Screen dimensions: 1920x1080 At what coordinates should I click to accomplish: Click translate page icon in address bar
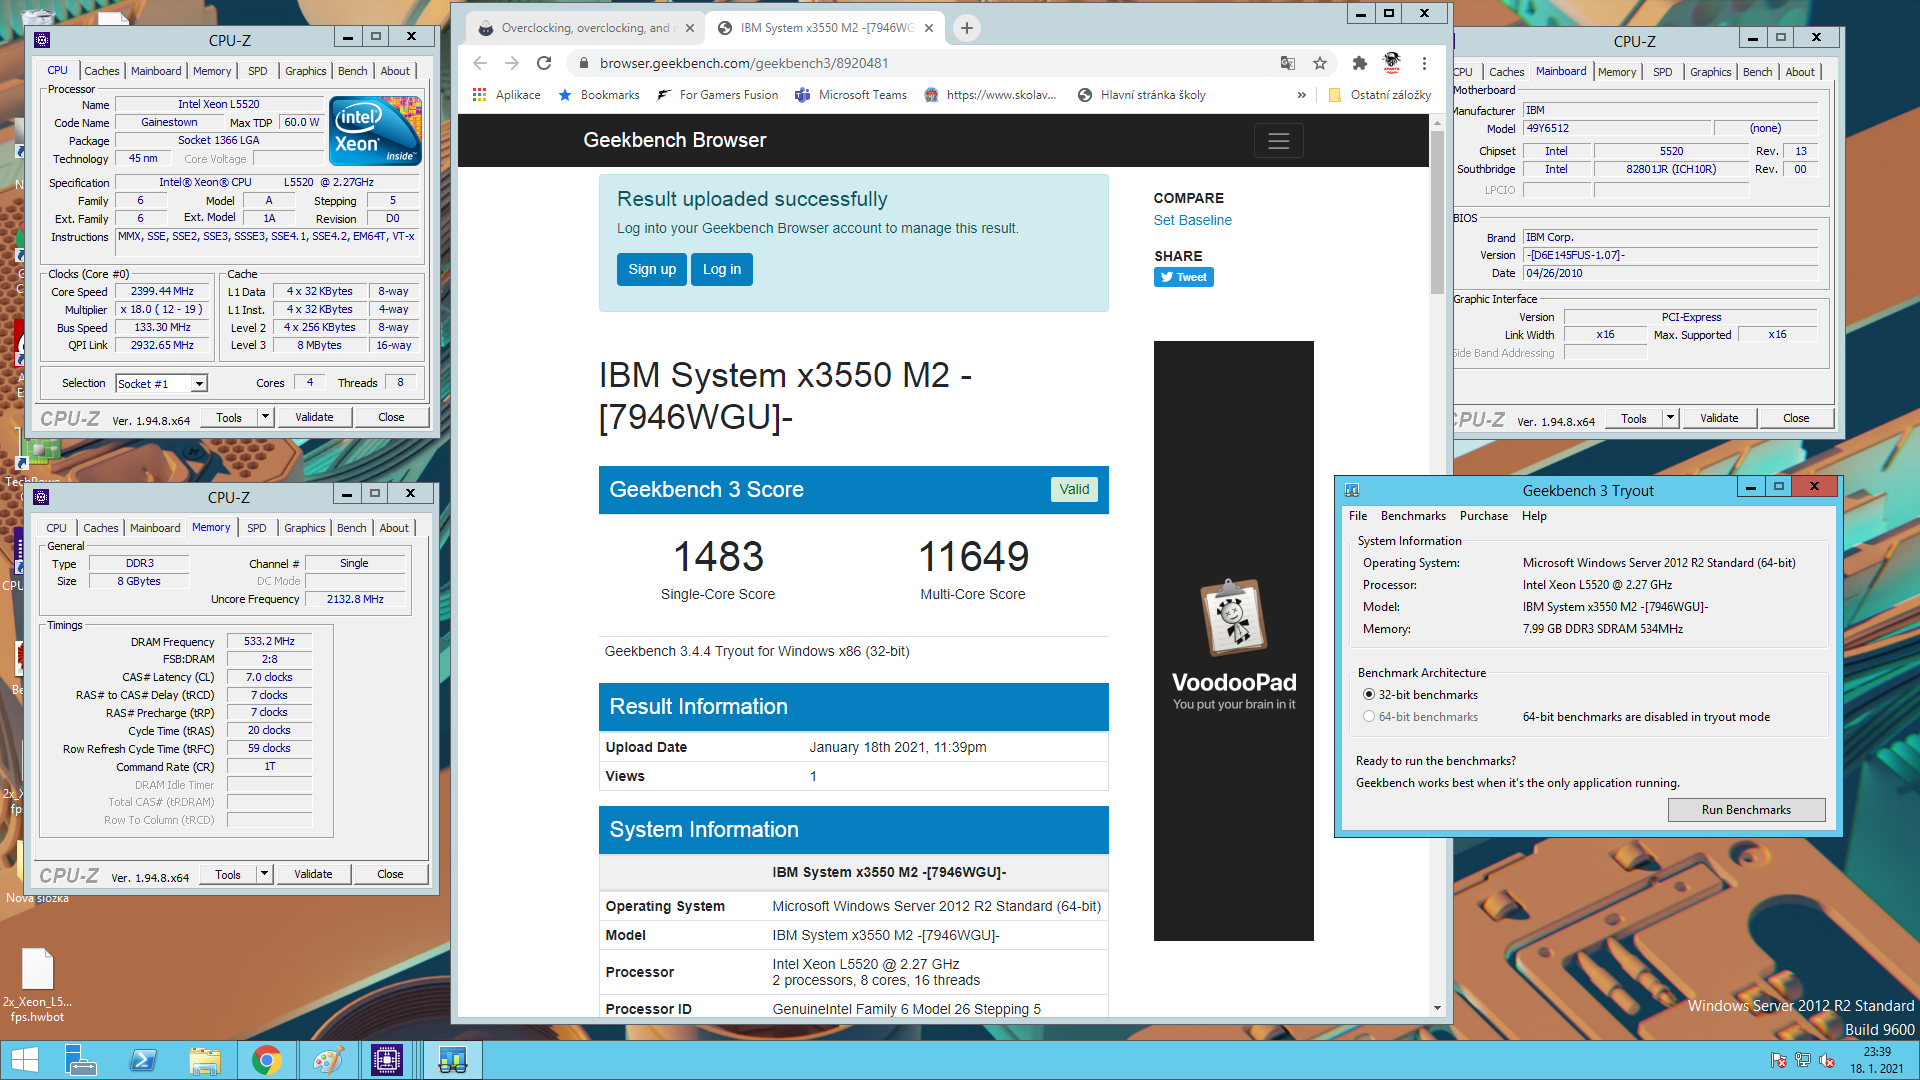pos(1288,63)
